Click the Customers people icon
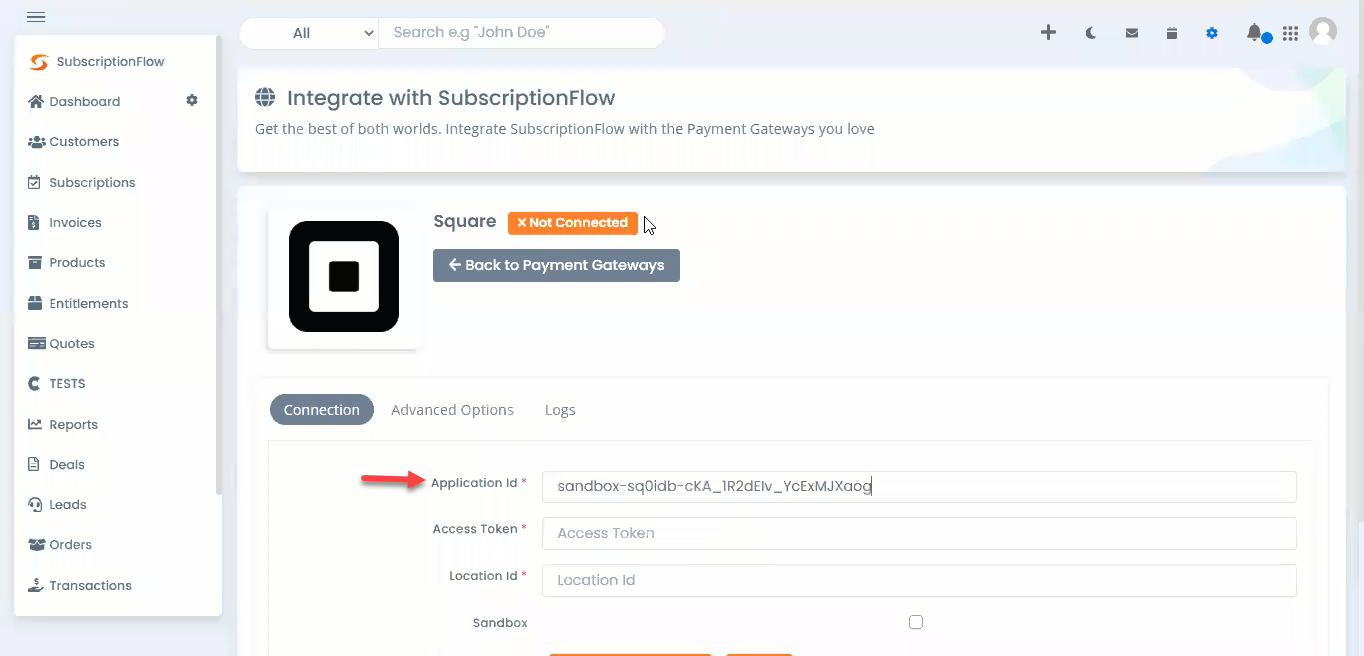 point(36,142)
